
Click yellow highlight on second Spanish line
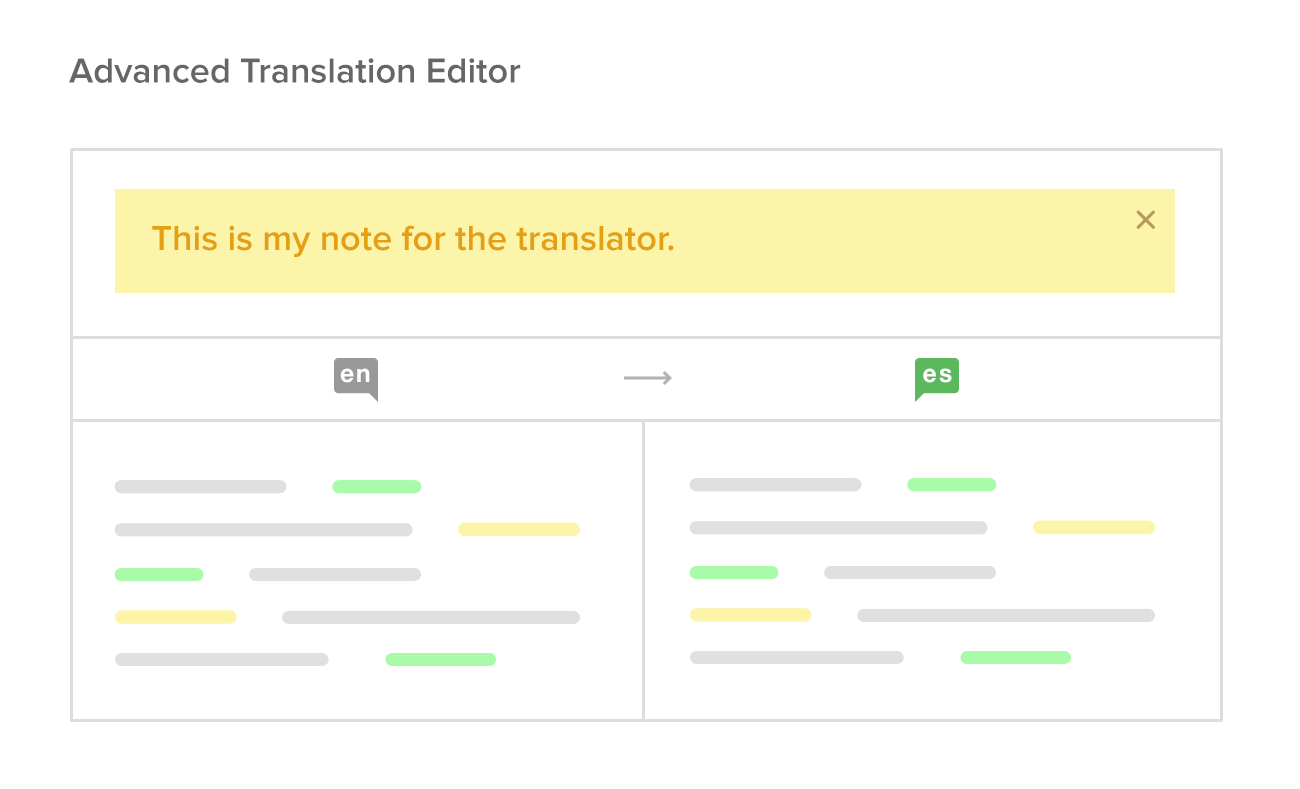(x=1094, y=528)
